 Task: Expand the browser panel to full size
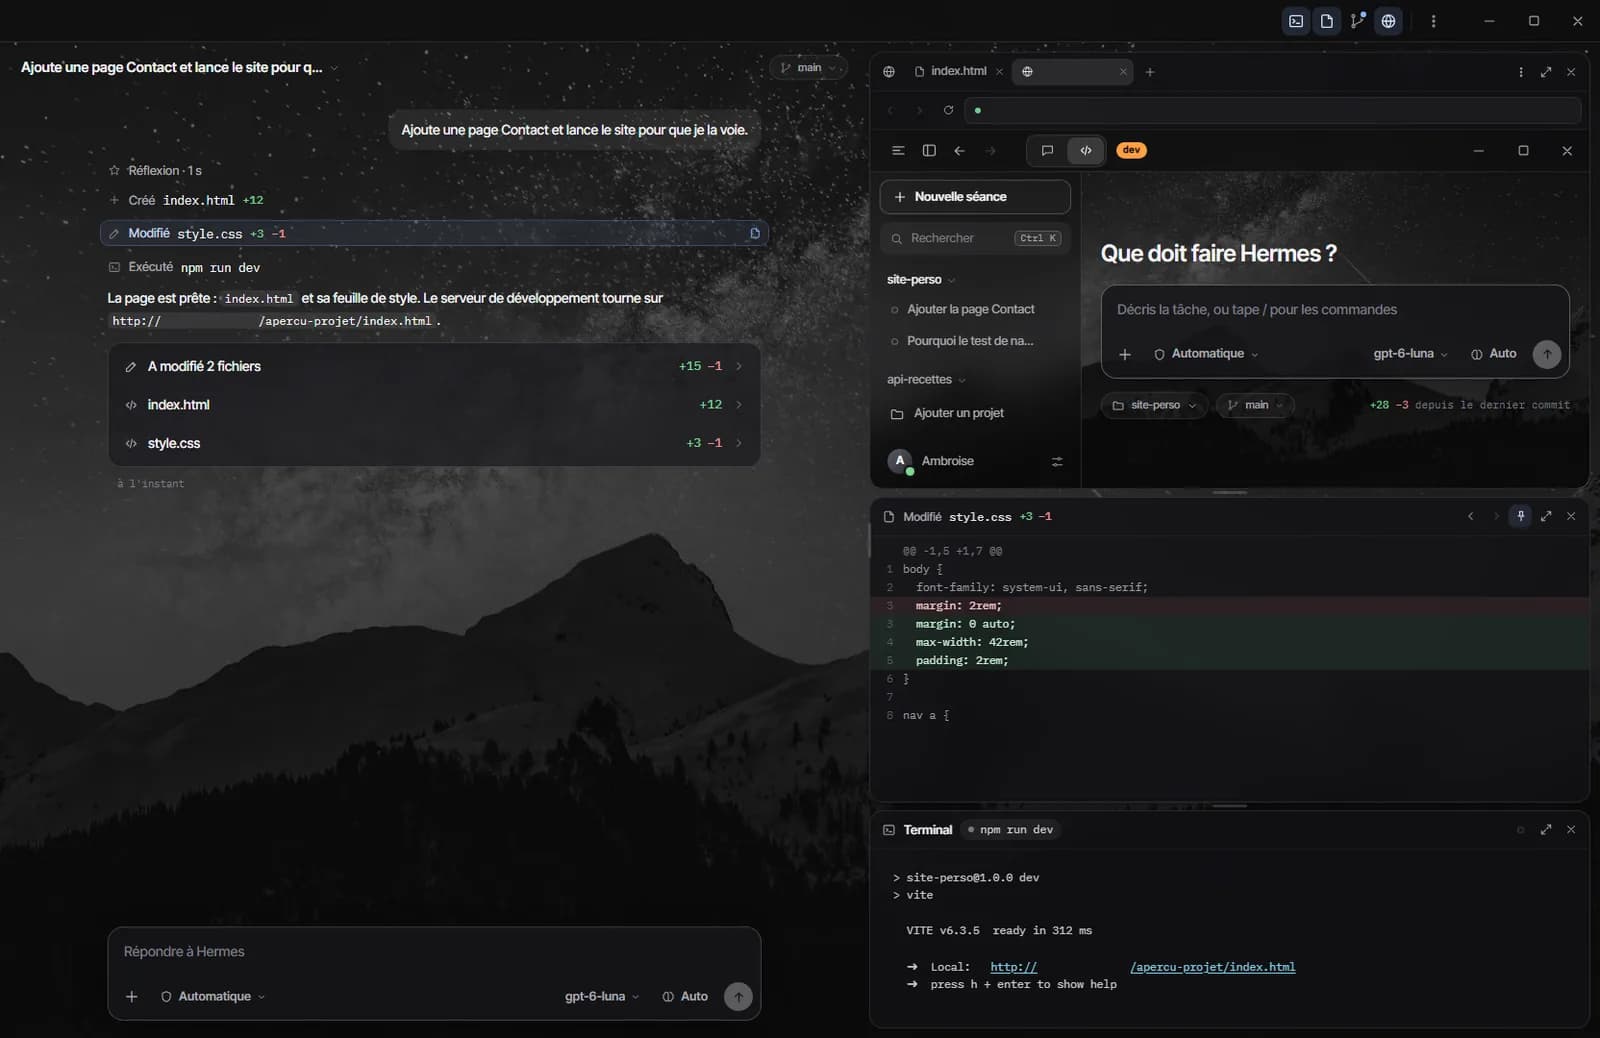1546,72
